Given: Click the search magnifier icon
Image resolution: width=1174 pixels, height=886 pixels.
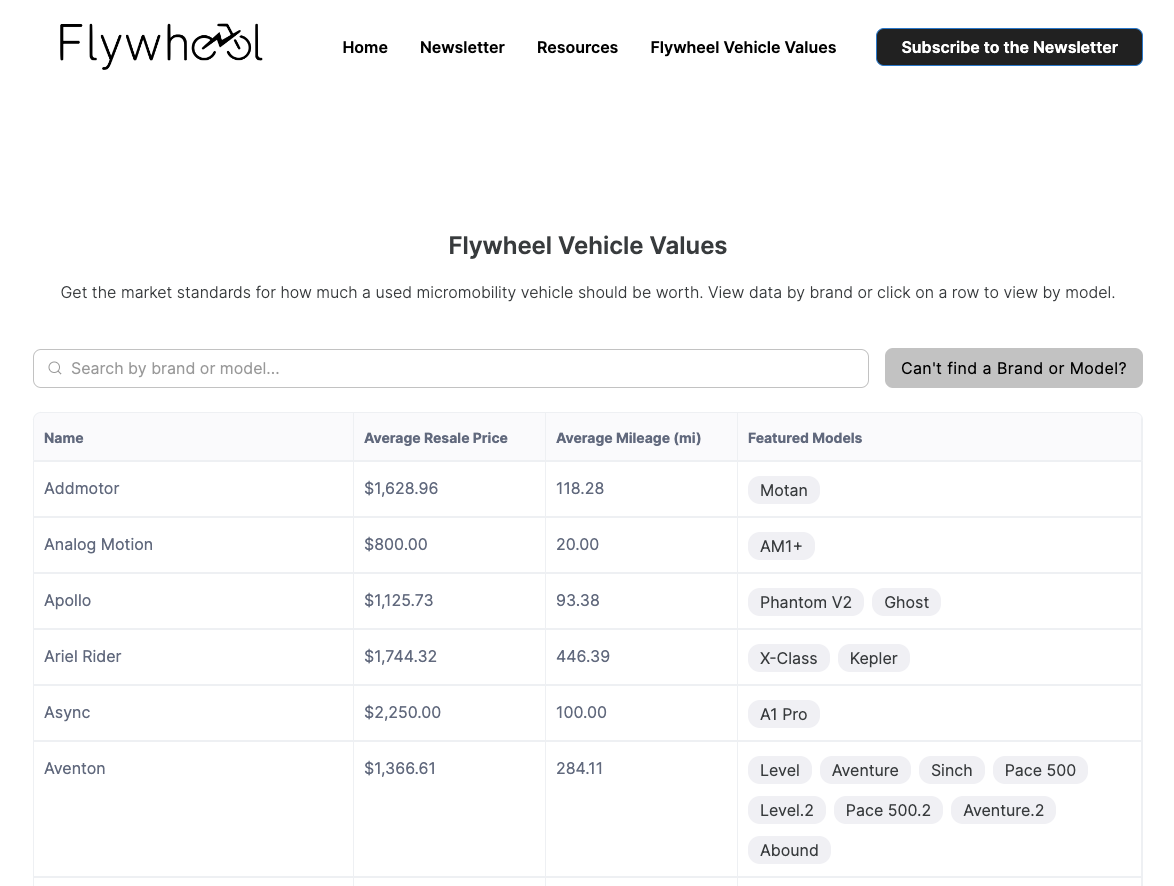Looking at the screenshot, I should [x=55, y=368].
